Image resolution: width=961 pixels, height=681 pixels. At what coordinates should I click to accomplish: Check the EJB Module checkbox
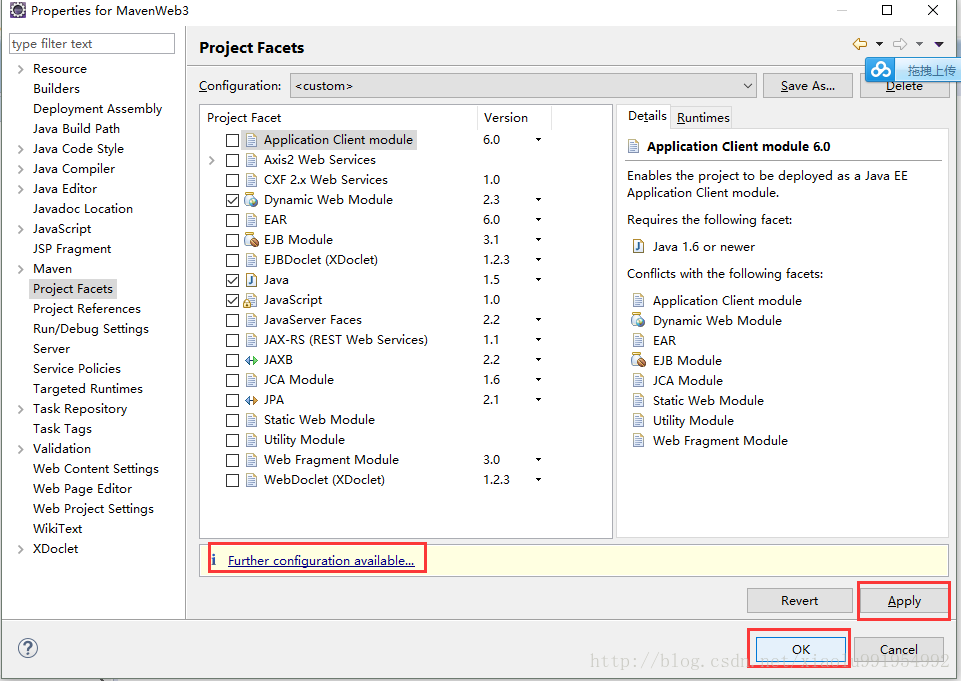pos(232,240)
